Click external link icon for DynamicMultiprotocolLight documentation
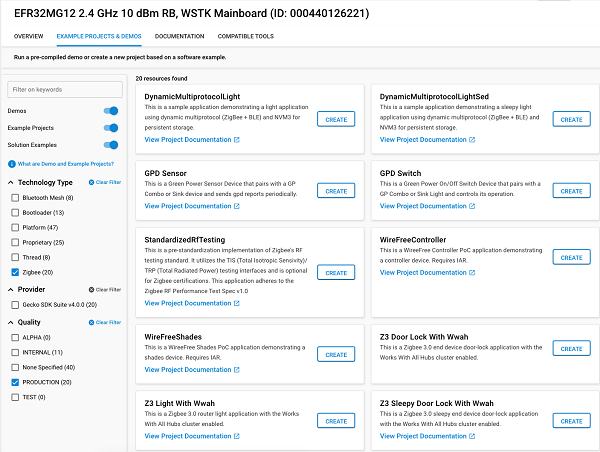This screenshot has height=452, width=600. (237, 140)
